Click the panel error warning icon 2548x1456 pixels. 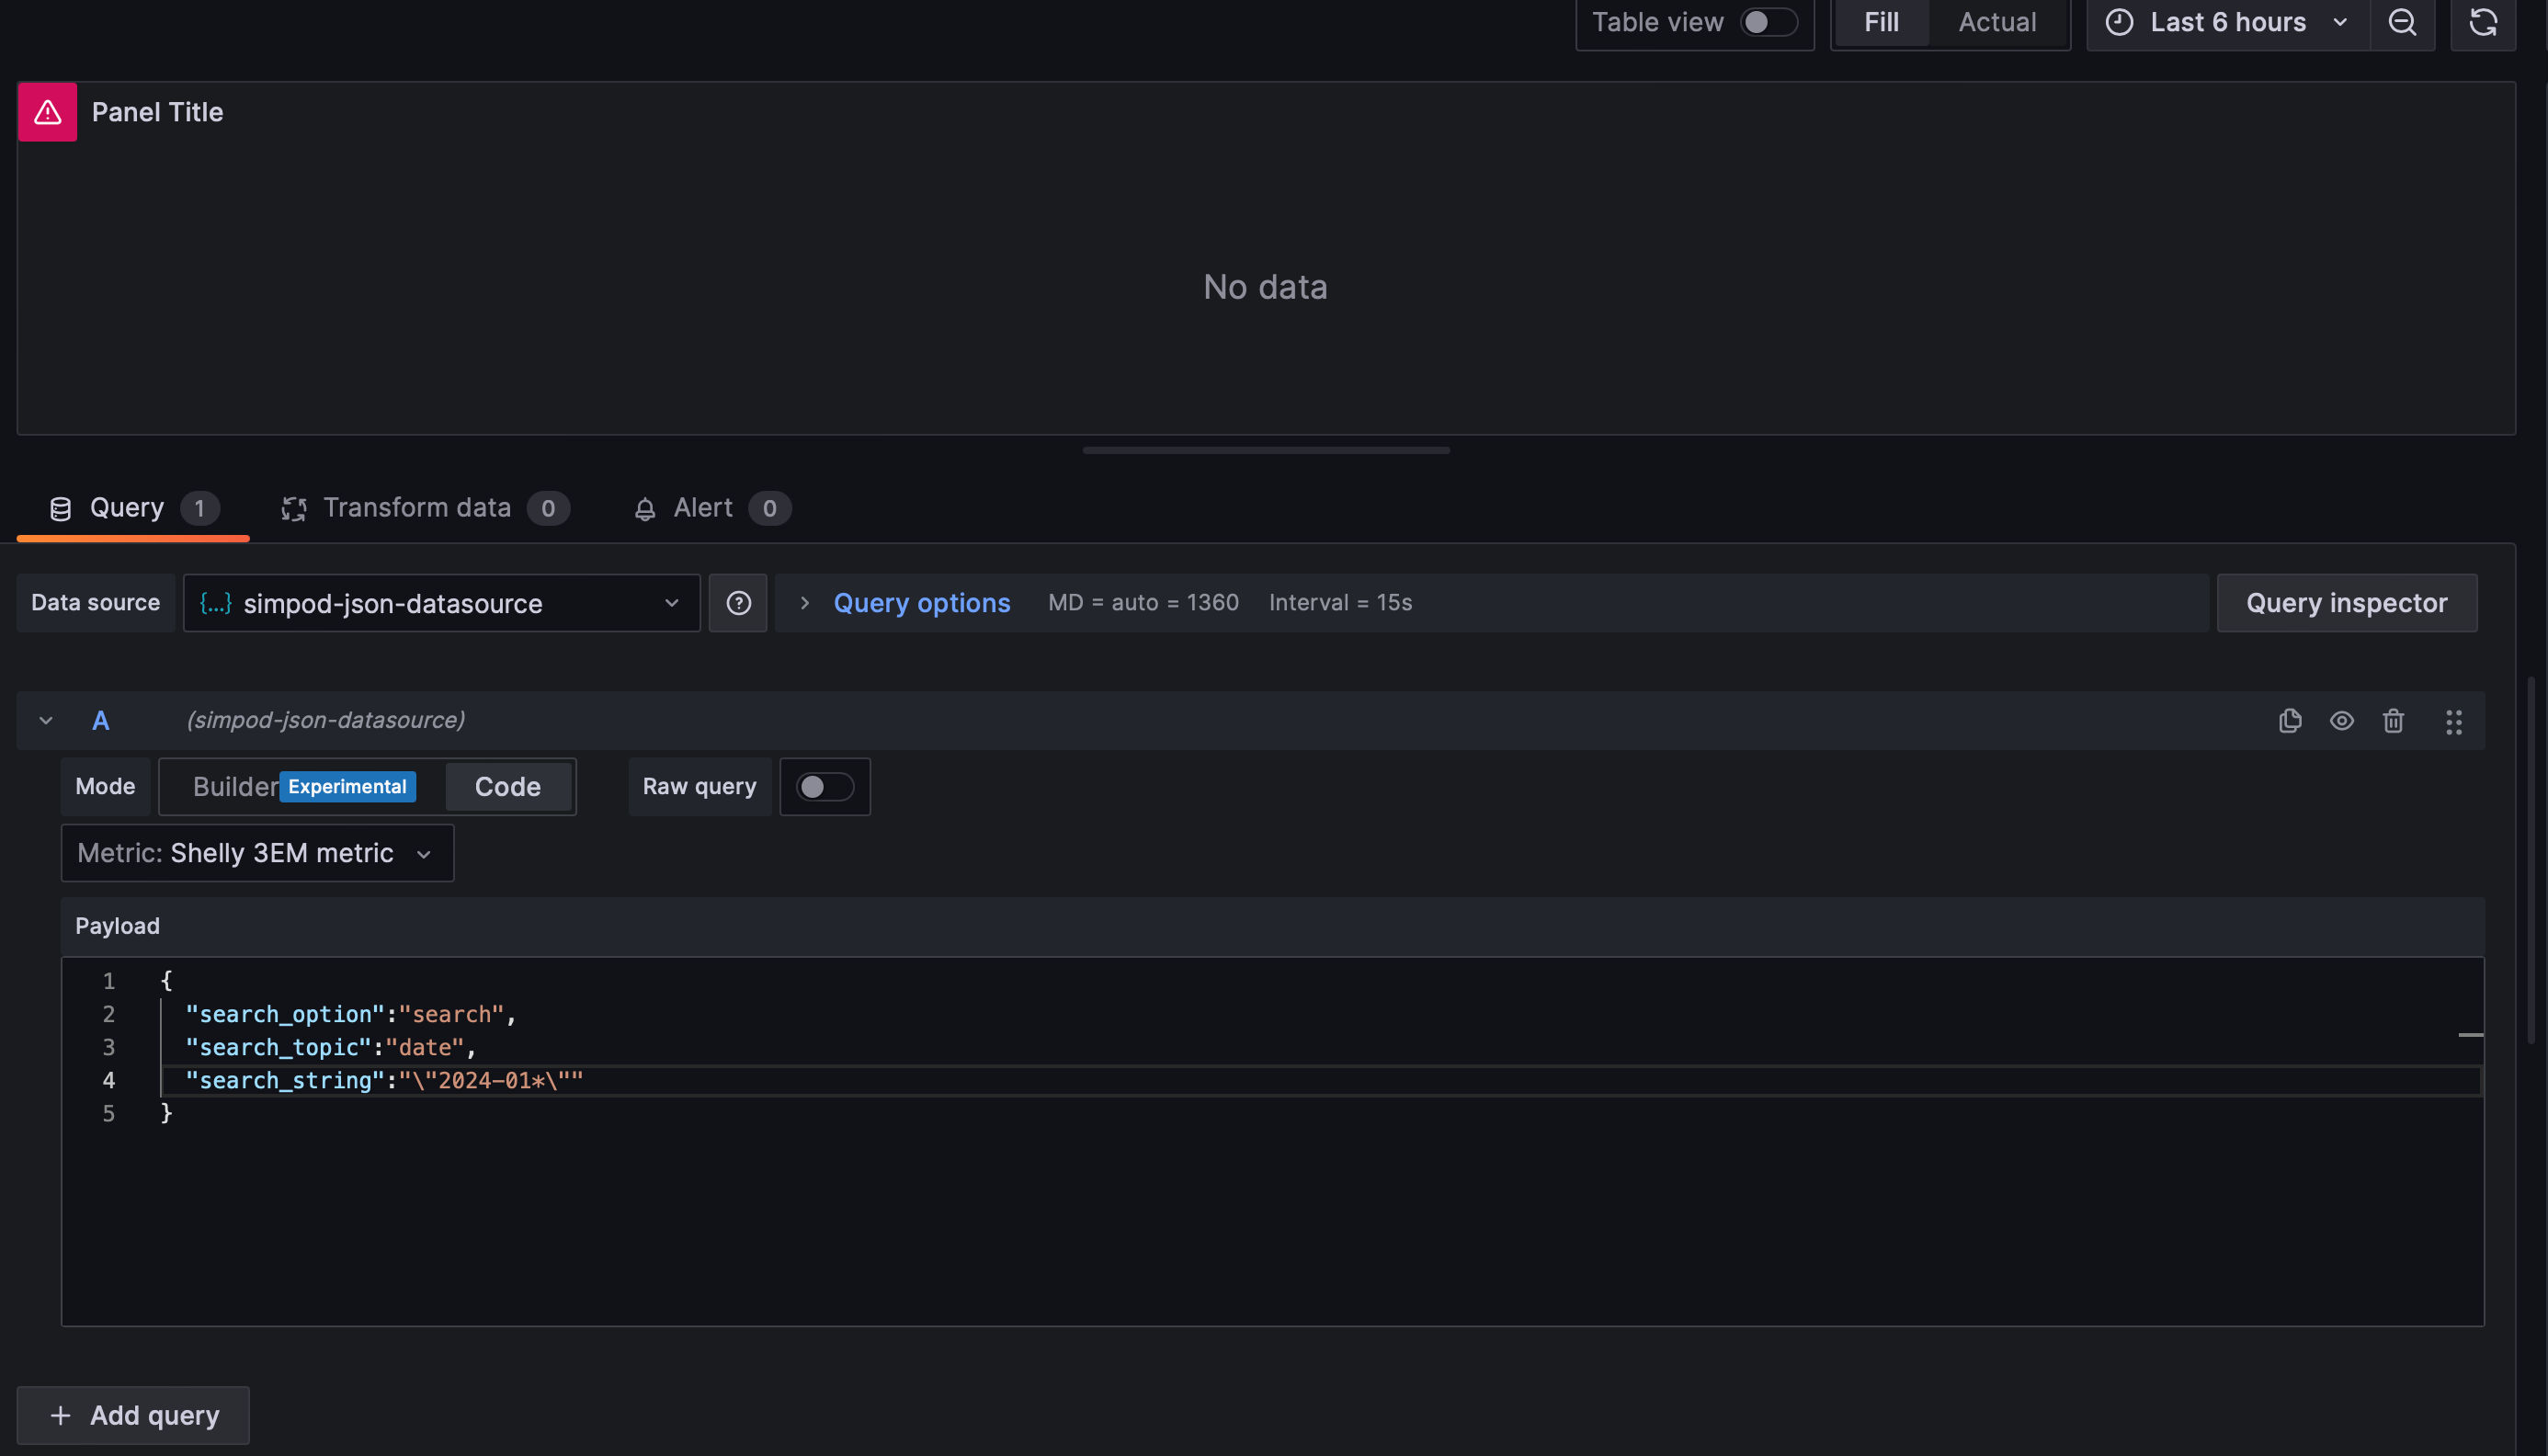point(47,112)
